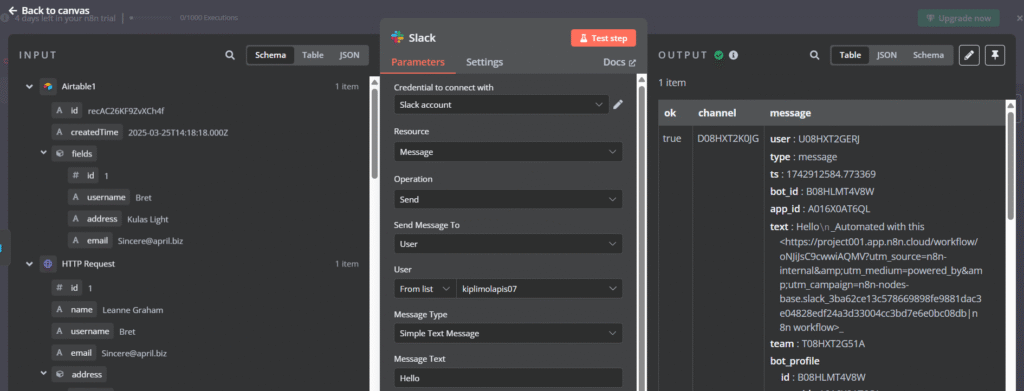The width and height of the screenshot is (1024, 391).
Task: Click the output info icon
Action: tap(733, 55)
